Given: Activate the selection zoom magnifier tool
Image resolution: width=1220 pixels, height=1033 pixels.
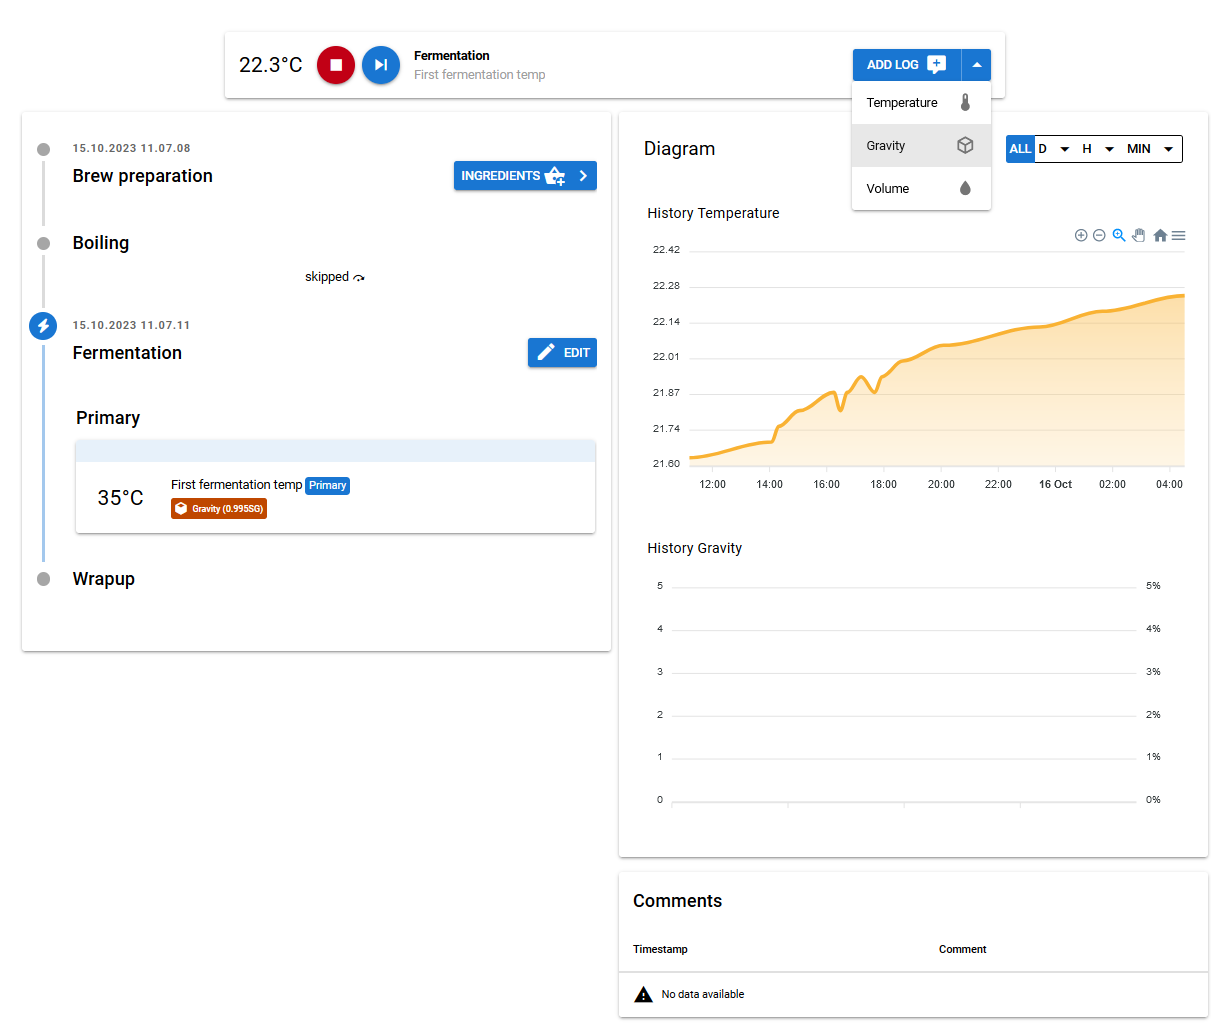Looking at the screenshot, I should click(x=1119, y=236).
